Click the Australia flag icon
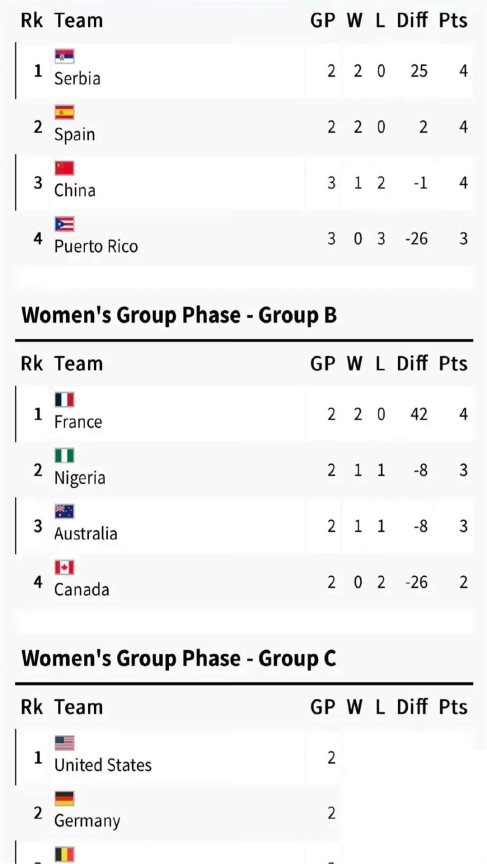The image size is (487, 864). click(x=64, y=511)
